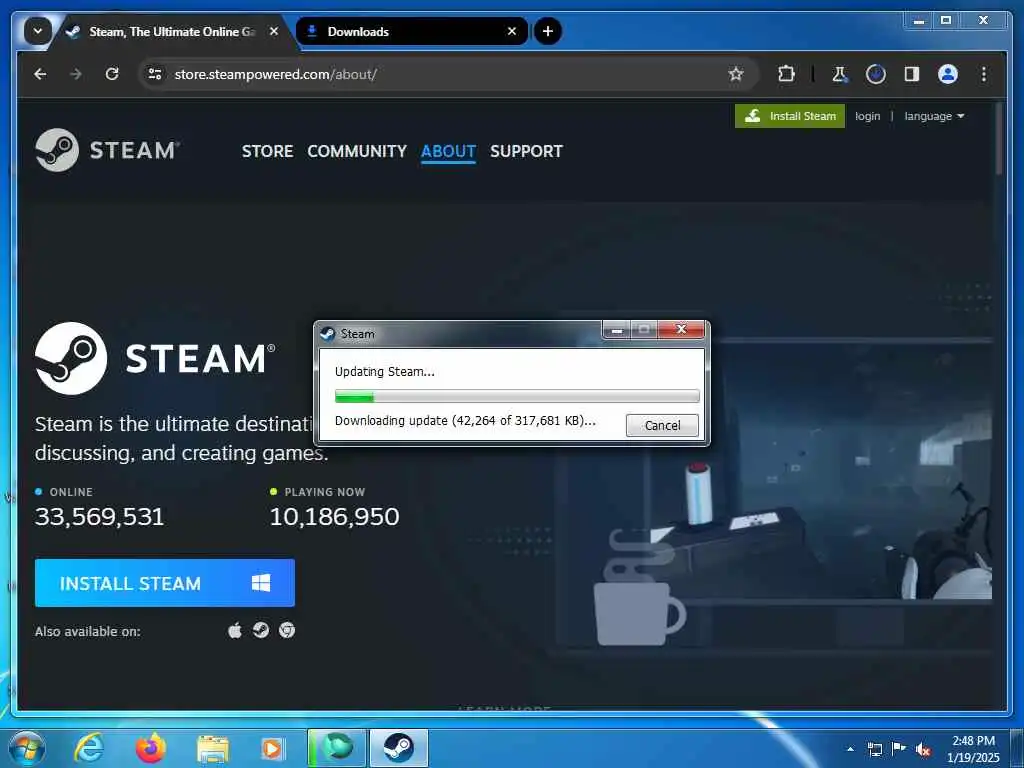Close the Downloads tab
The height and width of the screenshot is (768, 1024).
coord(512,31)
